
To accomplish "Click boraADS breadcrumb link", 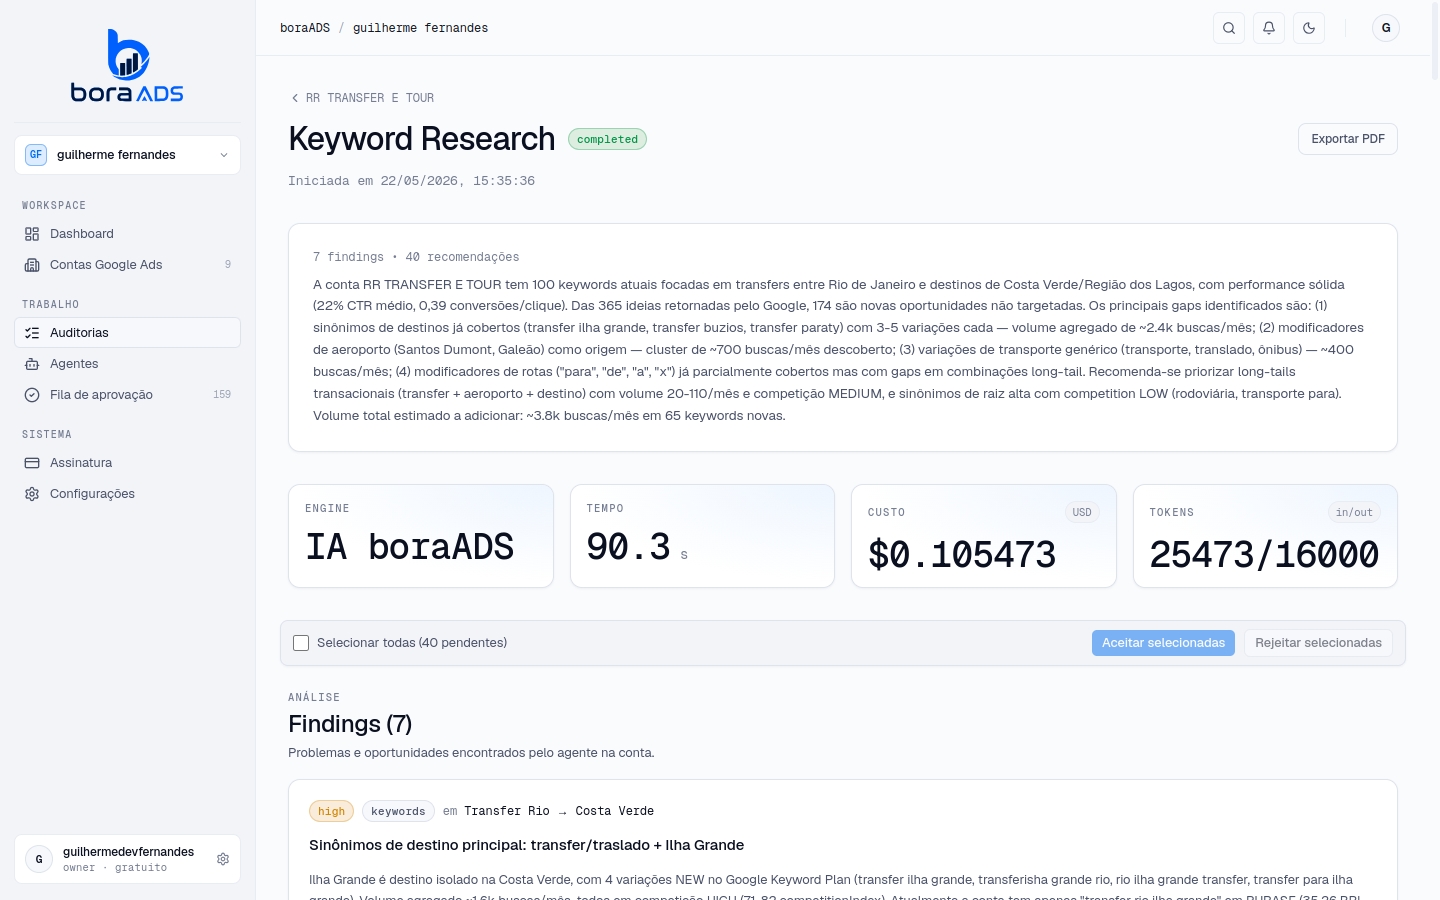I will 305,28.
